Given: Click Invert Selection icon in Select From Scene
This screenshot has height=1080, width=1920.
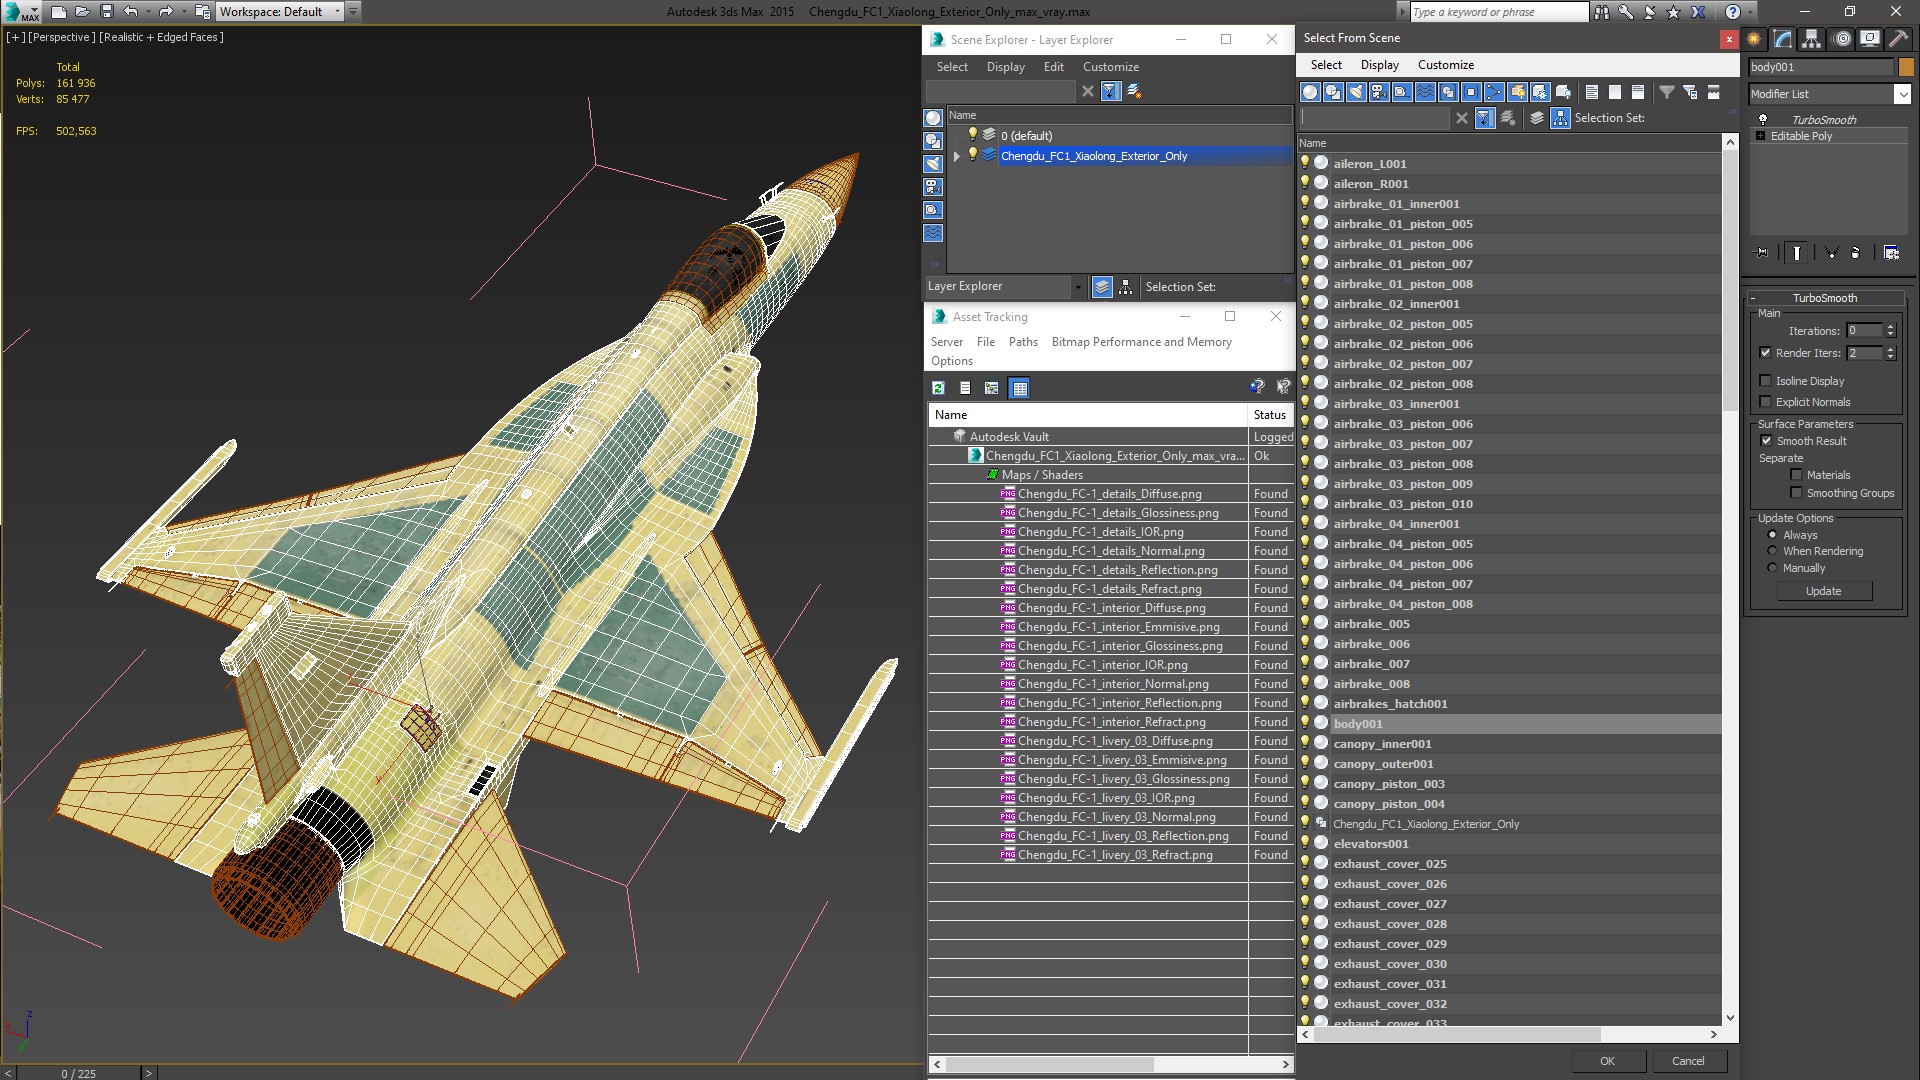Looking at the screenshot, I should pyautogui.click(x=1638, y=92).
